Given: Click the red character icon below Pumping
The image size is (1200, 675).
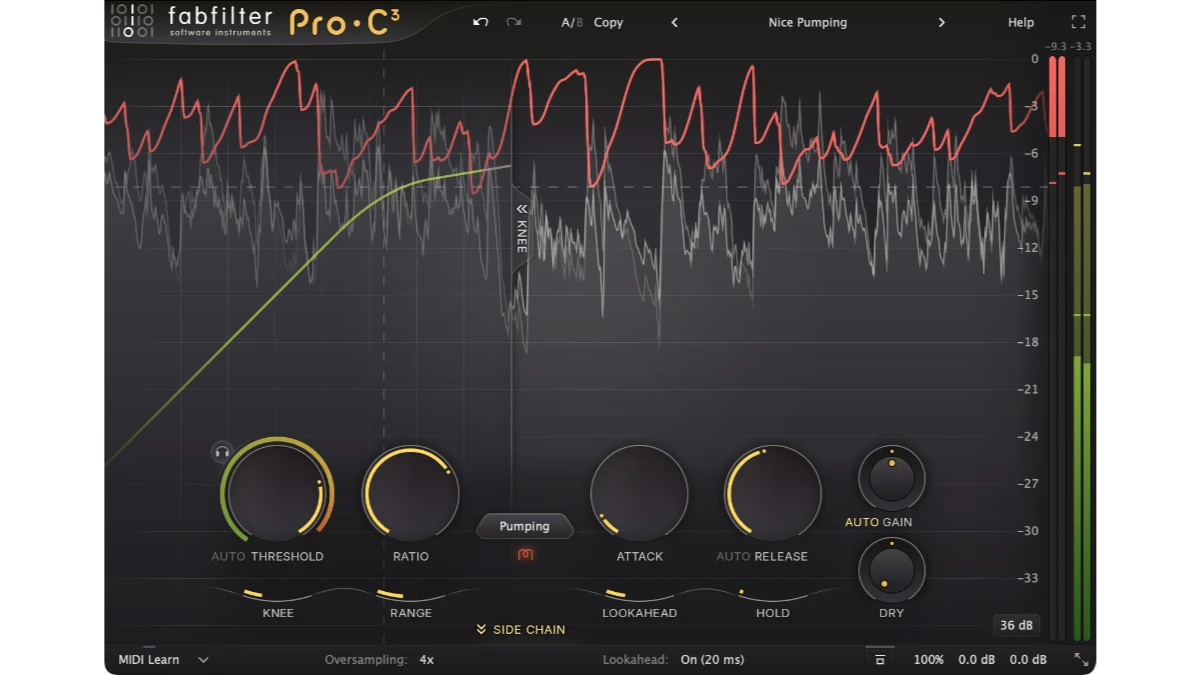Looking at the screenshot, I should [x=526, y=554].
